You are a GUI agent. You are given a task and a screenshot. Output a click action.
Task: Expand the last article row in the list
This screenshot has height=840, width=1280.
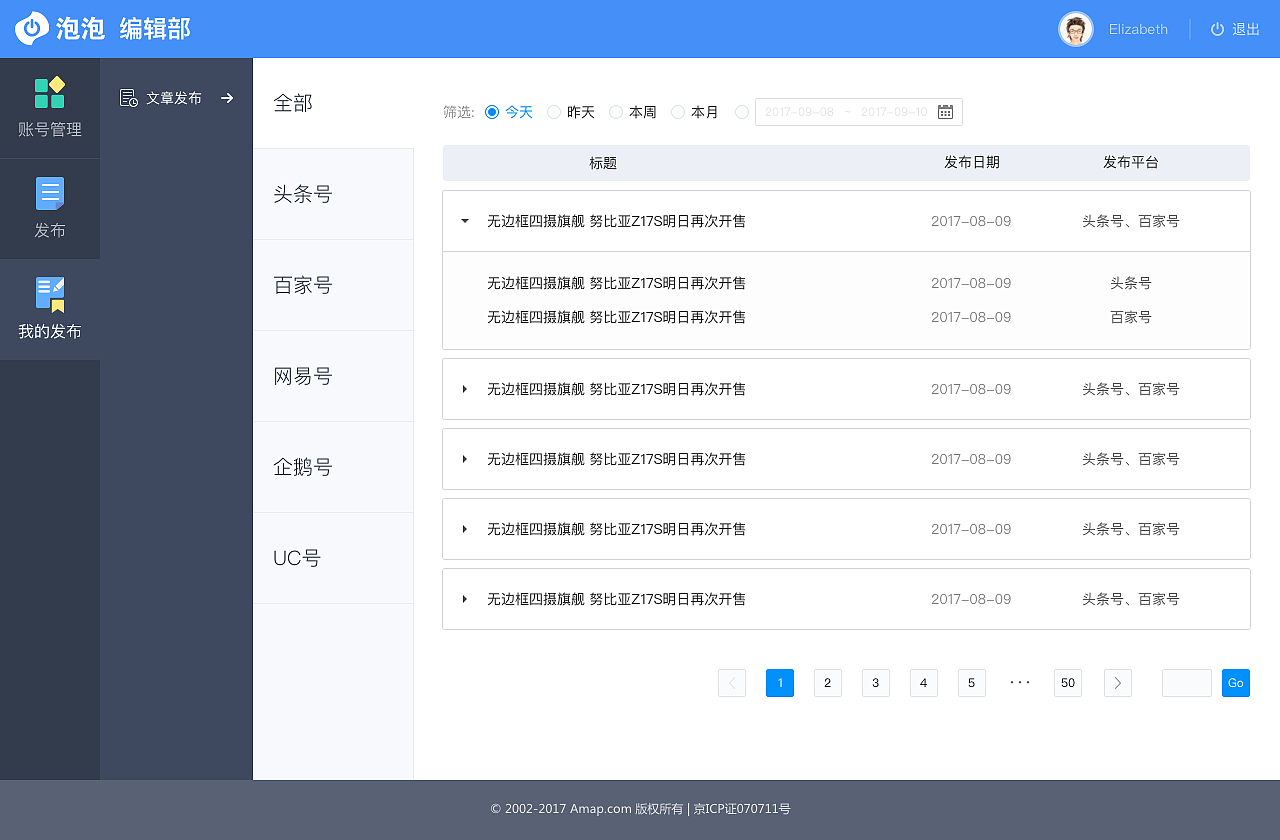coord(463,599)
